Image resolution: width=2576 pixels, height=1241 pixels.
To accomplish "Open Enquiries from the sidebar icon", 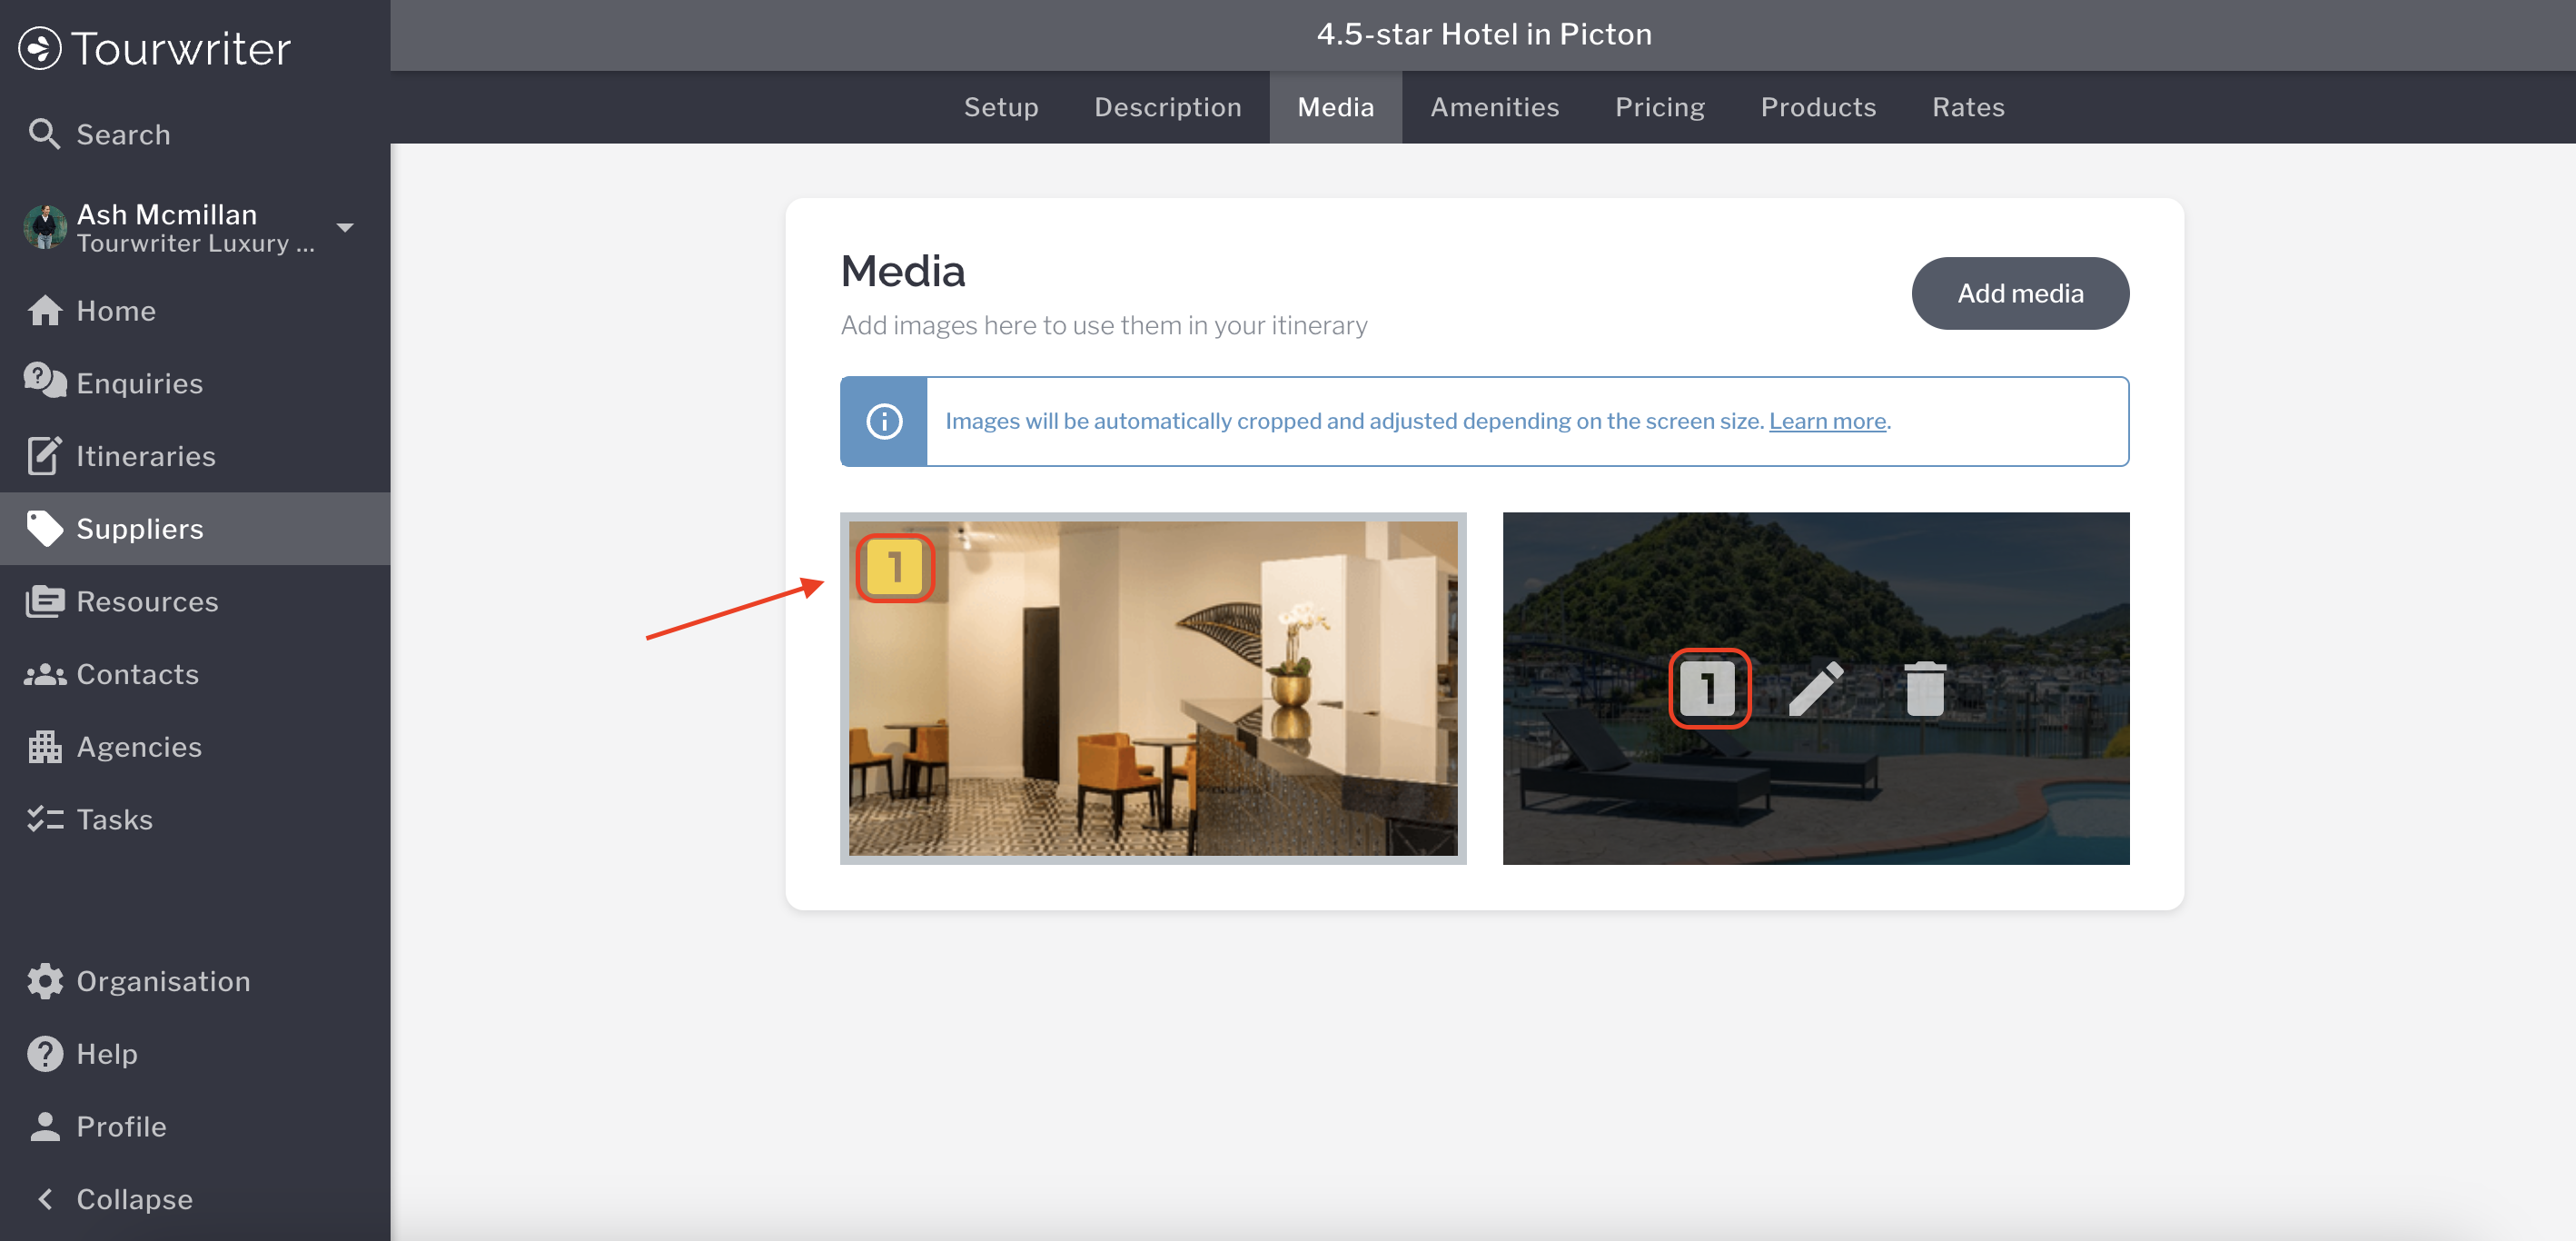I will click(44, 382).
